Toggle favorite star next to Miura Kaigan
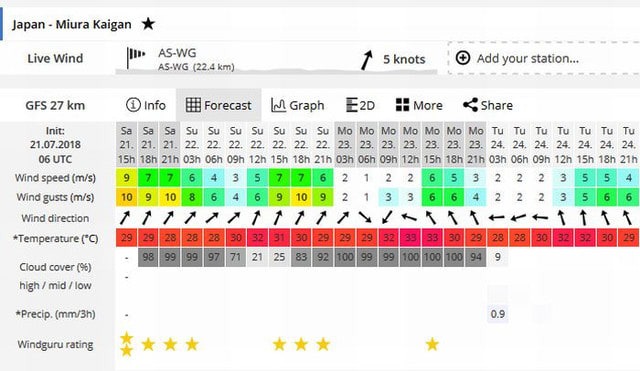Screen dimensions: 640x371 pos(148,24)
